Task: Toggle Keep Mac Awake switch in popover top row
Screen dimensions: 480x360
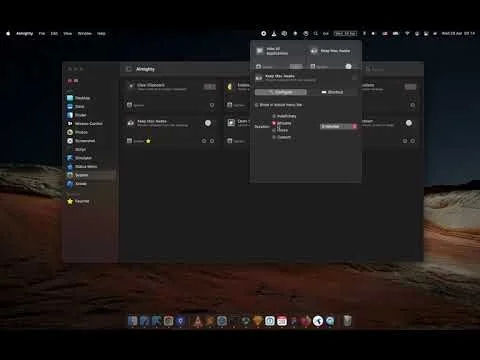Action: coord(348,66)
